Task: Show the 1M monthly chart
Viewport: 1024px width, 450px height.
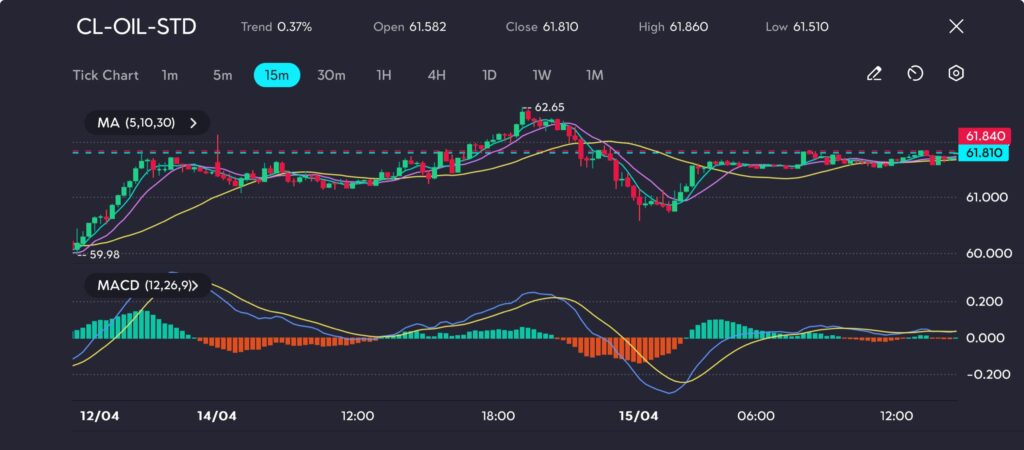Action: tap(594, 75)
